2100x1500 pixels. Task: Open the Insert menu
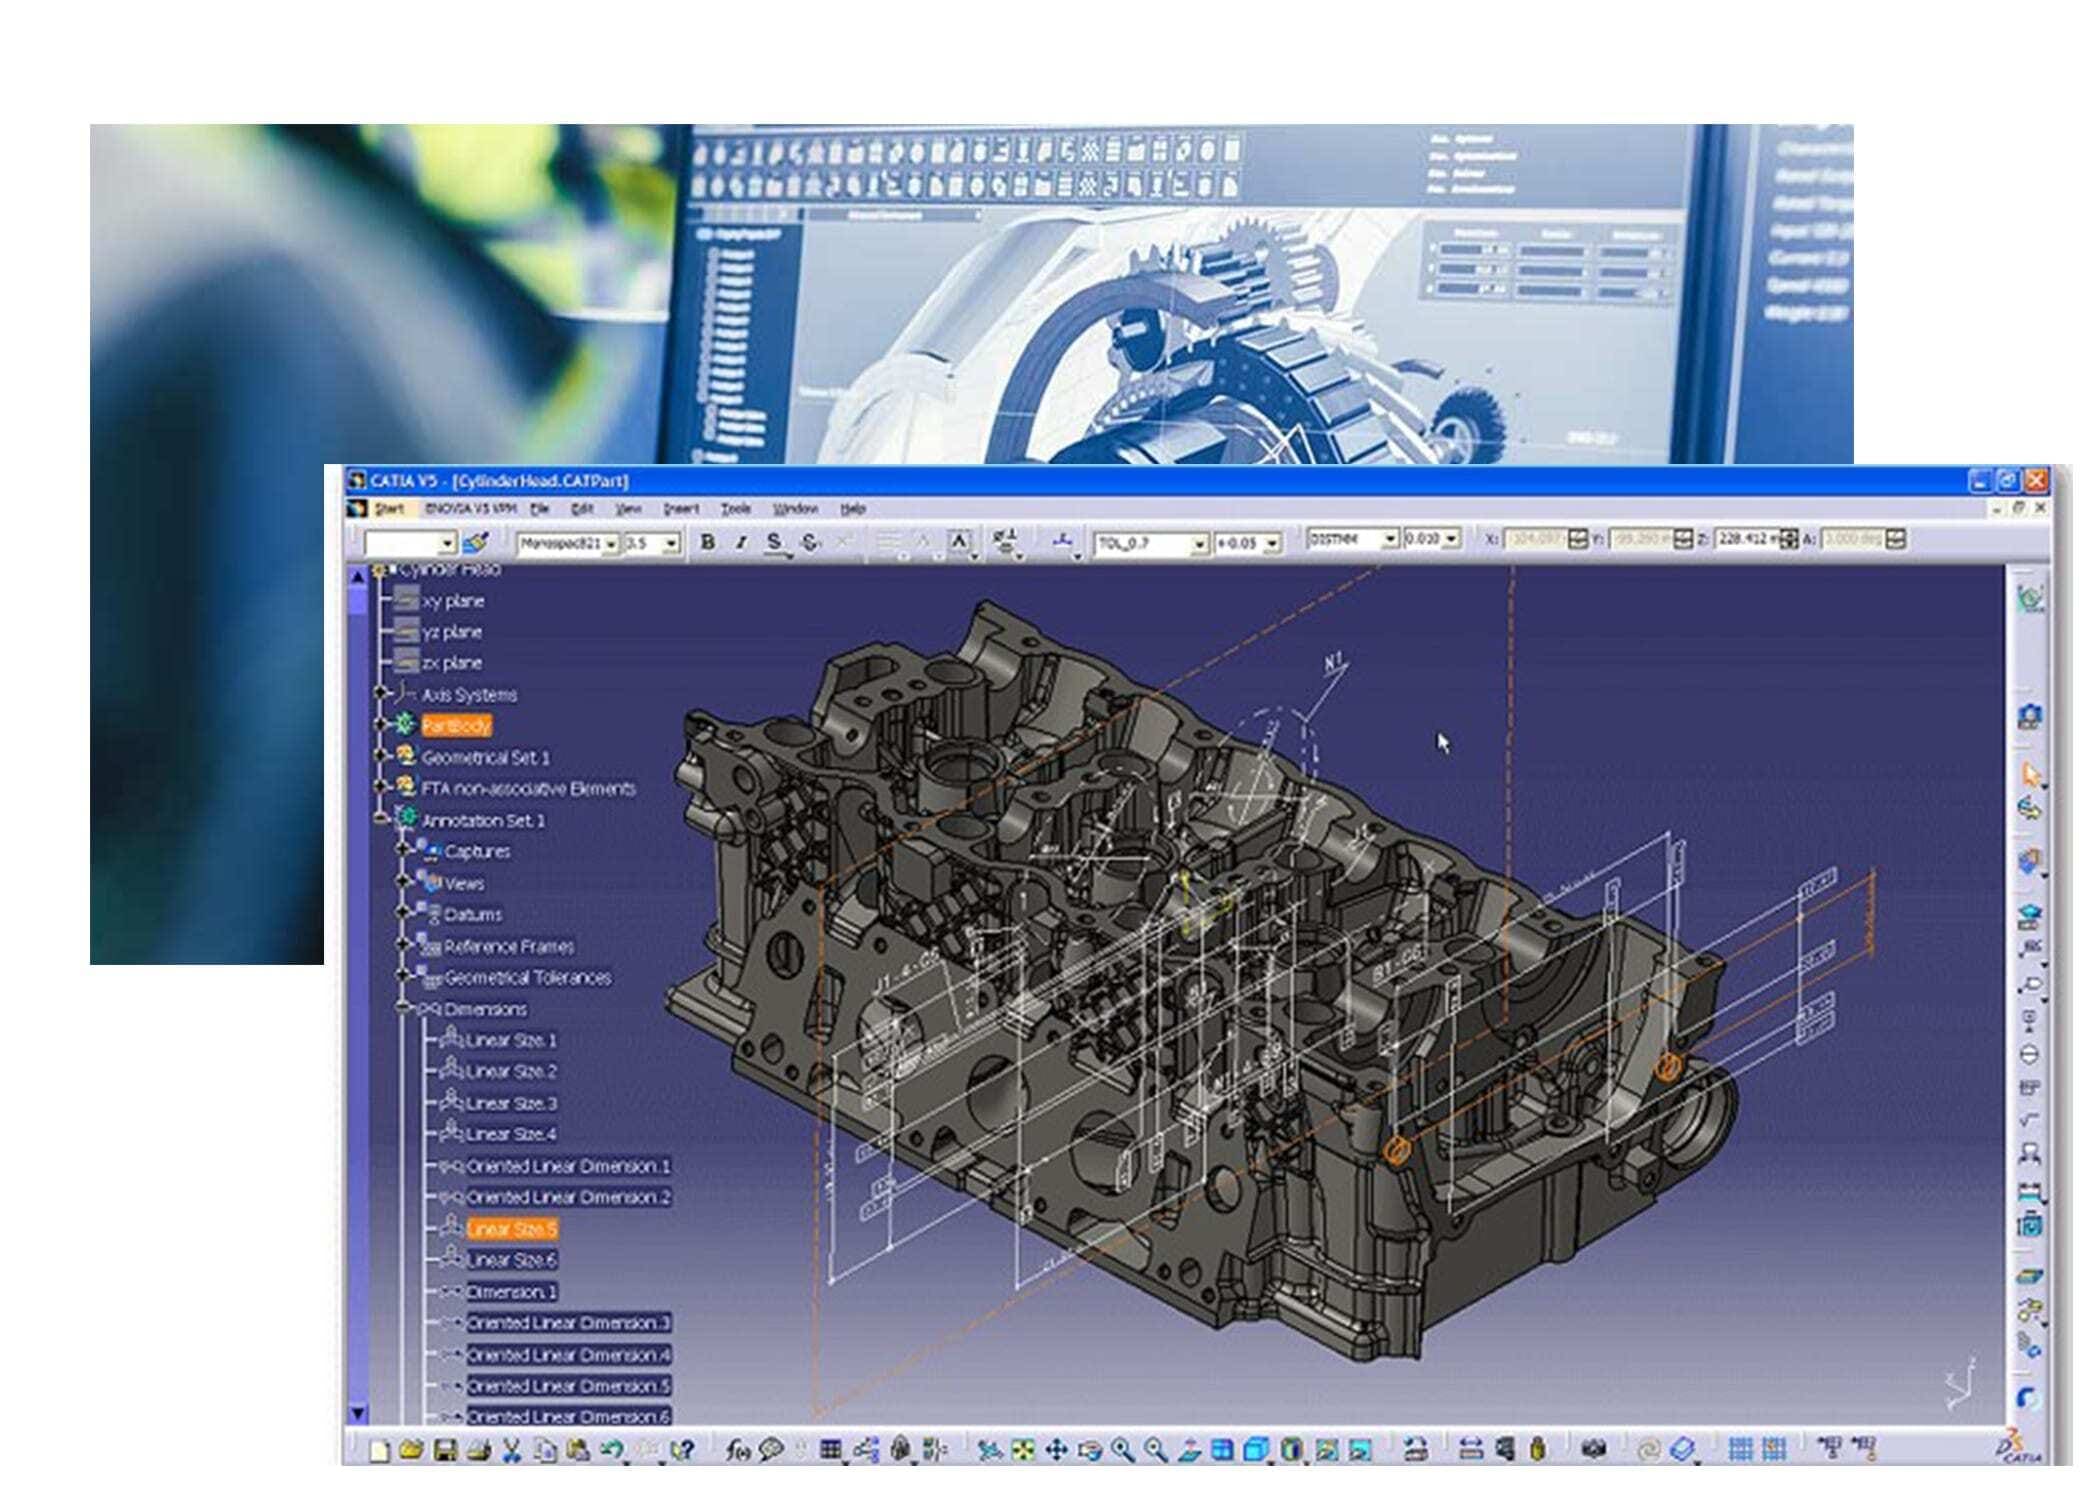pyautogui.click(x=681, y=509)
